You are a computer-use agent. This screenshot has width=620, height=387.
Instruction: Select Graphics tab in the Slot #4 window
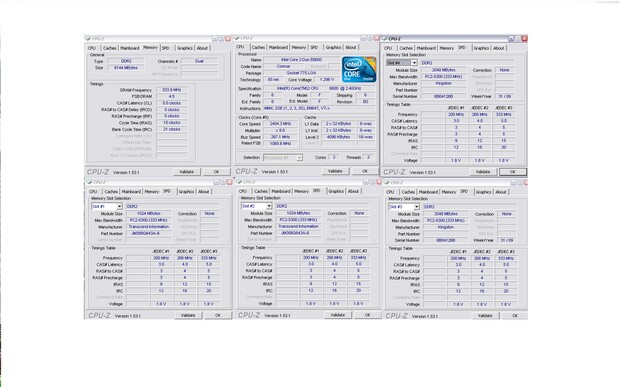(x=481, y=48)
